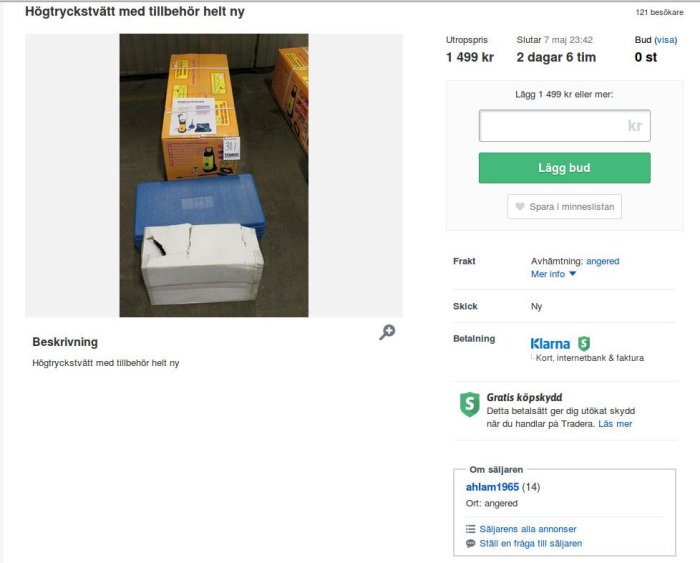Click the magnifier zoom icon below the photo
700x563 pixels.
click(x=387, y=332)
